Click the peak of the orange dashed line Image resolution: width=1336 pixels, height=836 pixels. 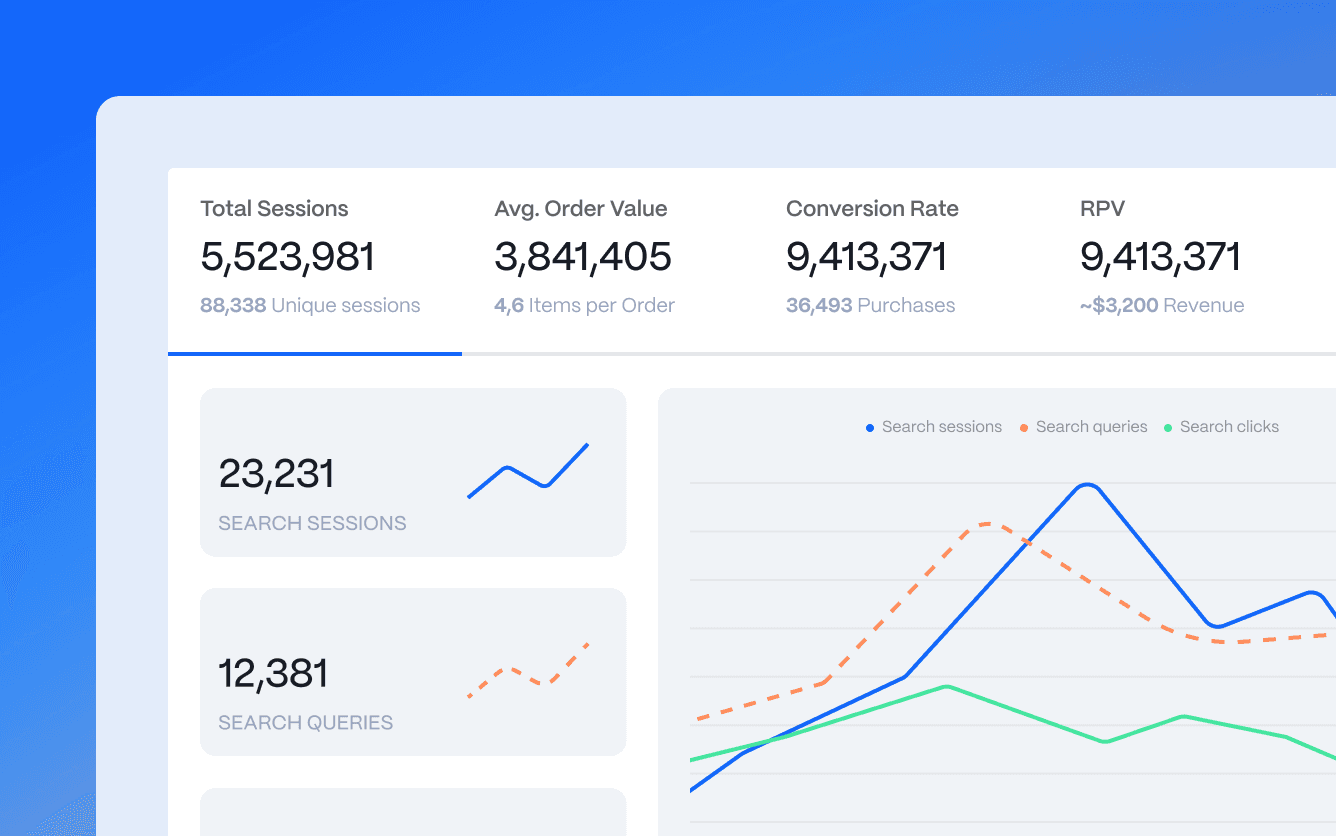click(988, 524)
